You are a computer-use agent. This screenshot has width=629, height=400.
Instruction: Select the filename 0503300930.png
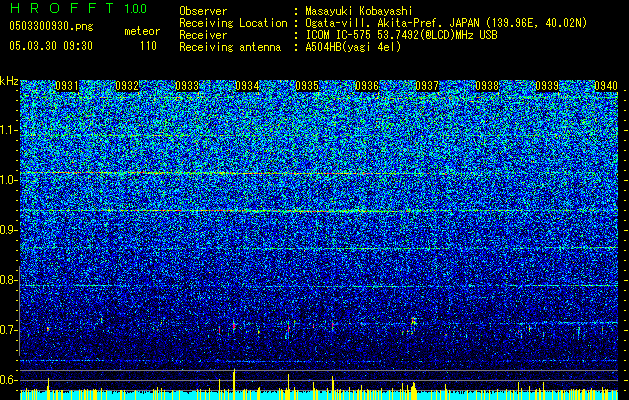tap(51, 26)
